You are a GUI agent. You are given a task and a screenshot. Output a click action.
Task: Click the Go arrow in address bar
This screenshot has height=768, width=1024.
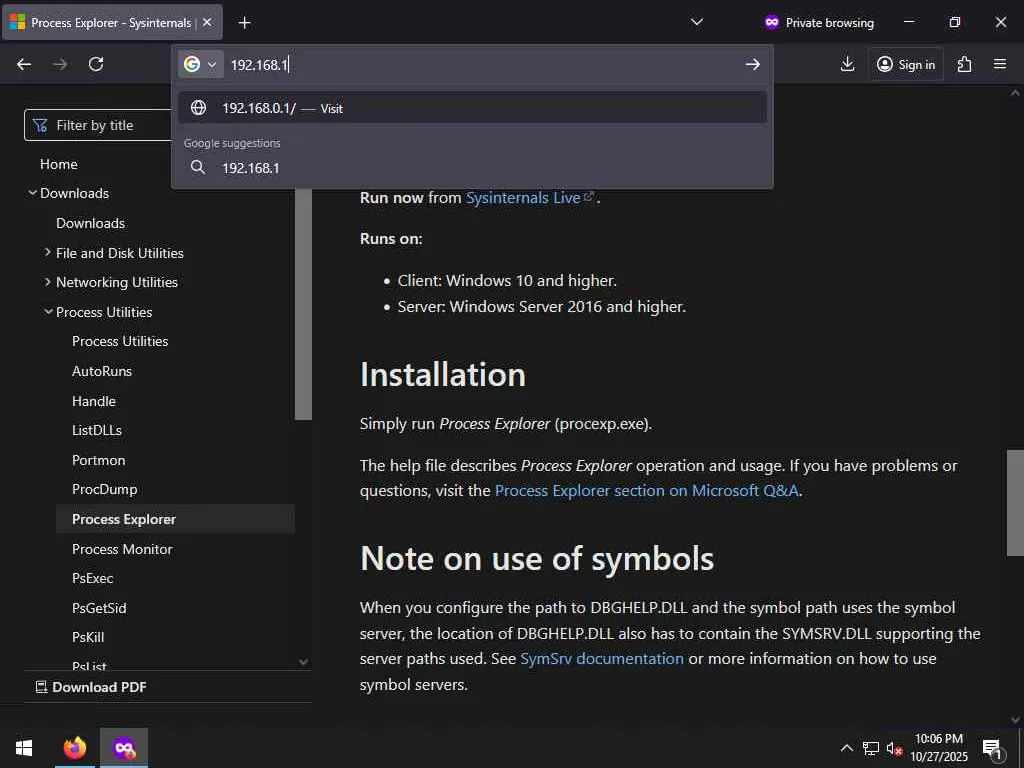pyautogui.click(x=752, y=65)
